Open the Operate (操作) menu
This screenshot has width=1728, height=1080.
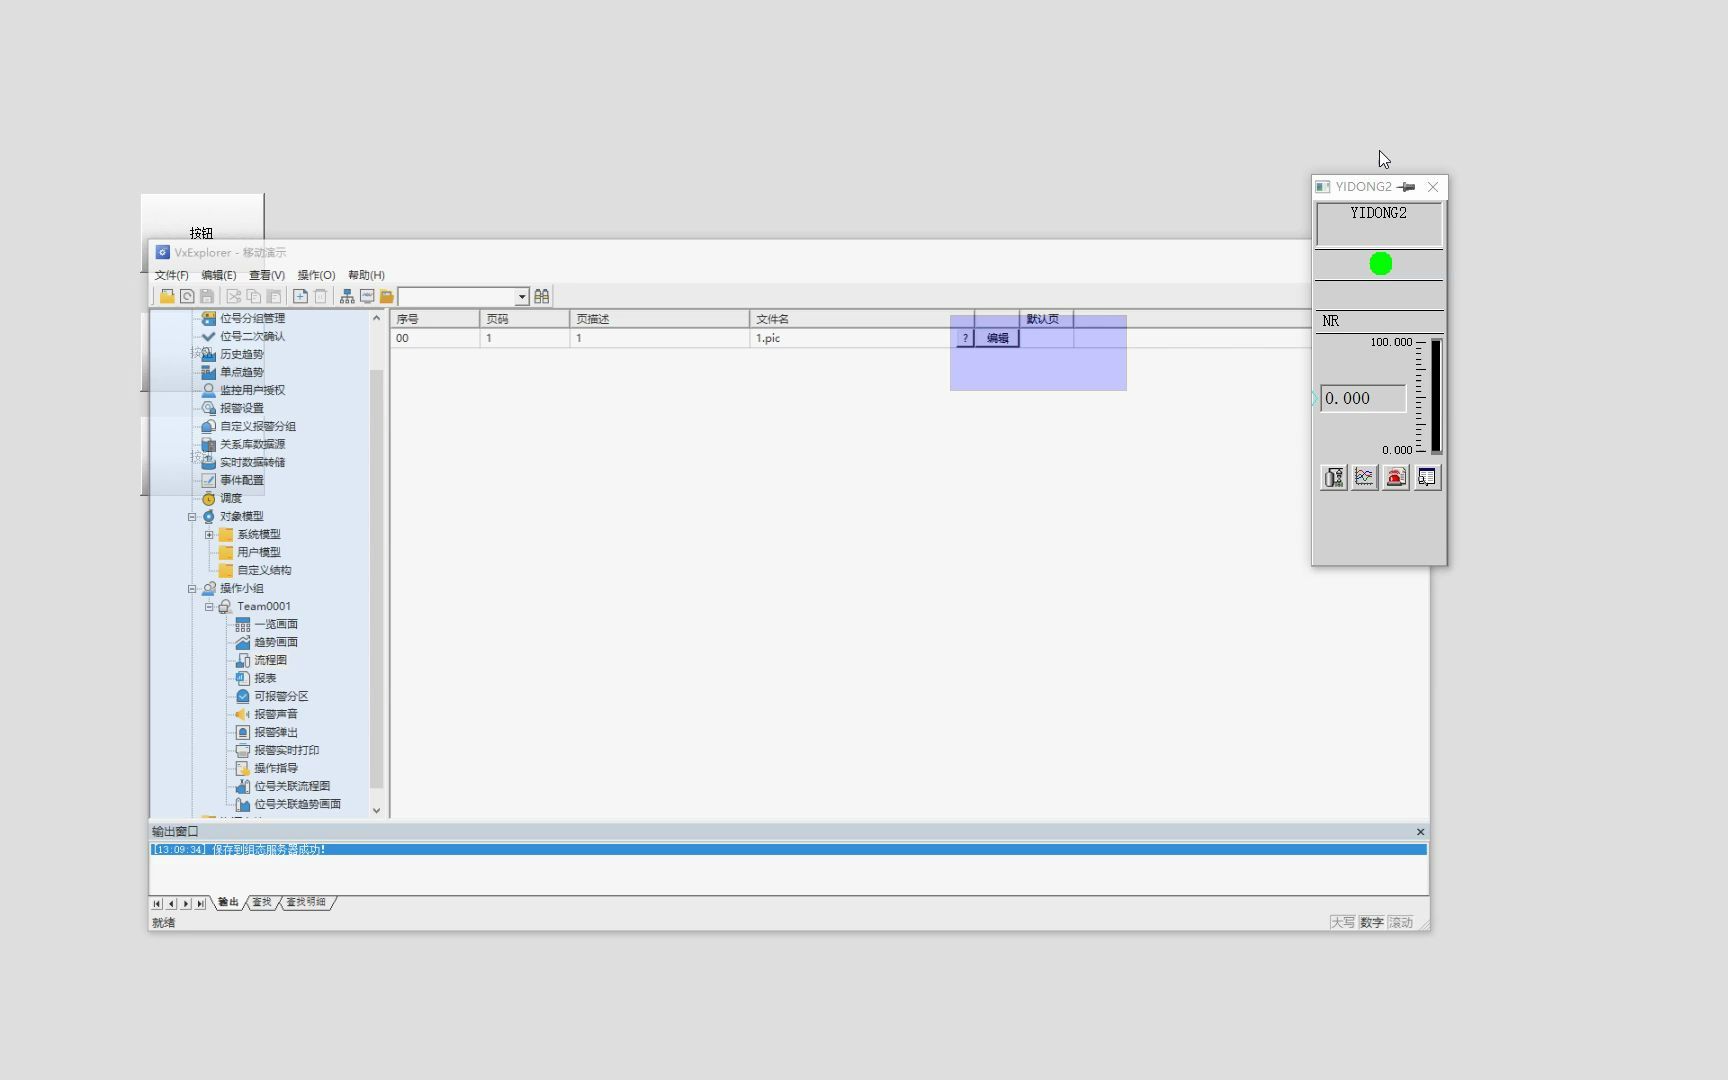(x=316, y=275)
